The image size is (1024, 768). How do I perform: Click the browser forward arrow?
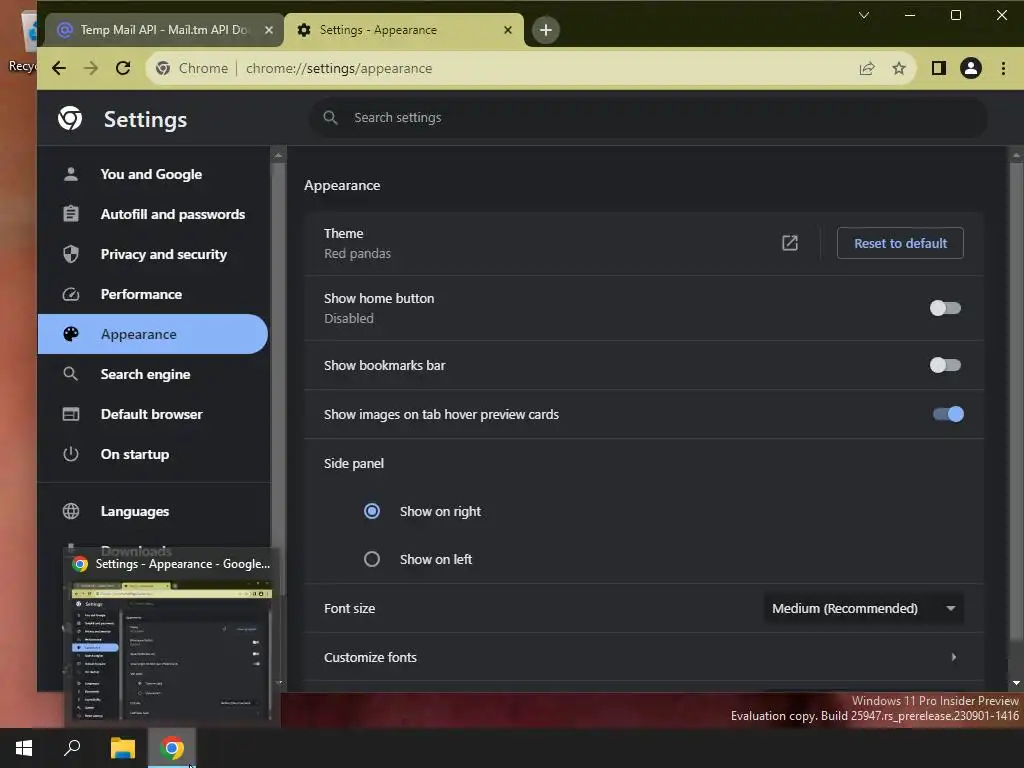coord(91,68)
